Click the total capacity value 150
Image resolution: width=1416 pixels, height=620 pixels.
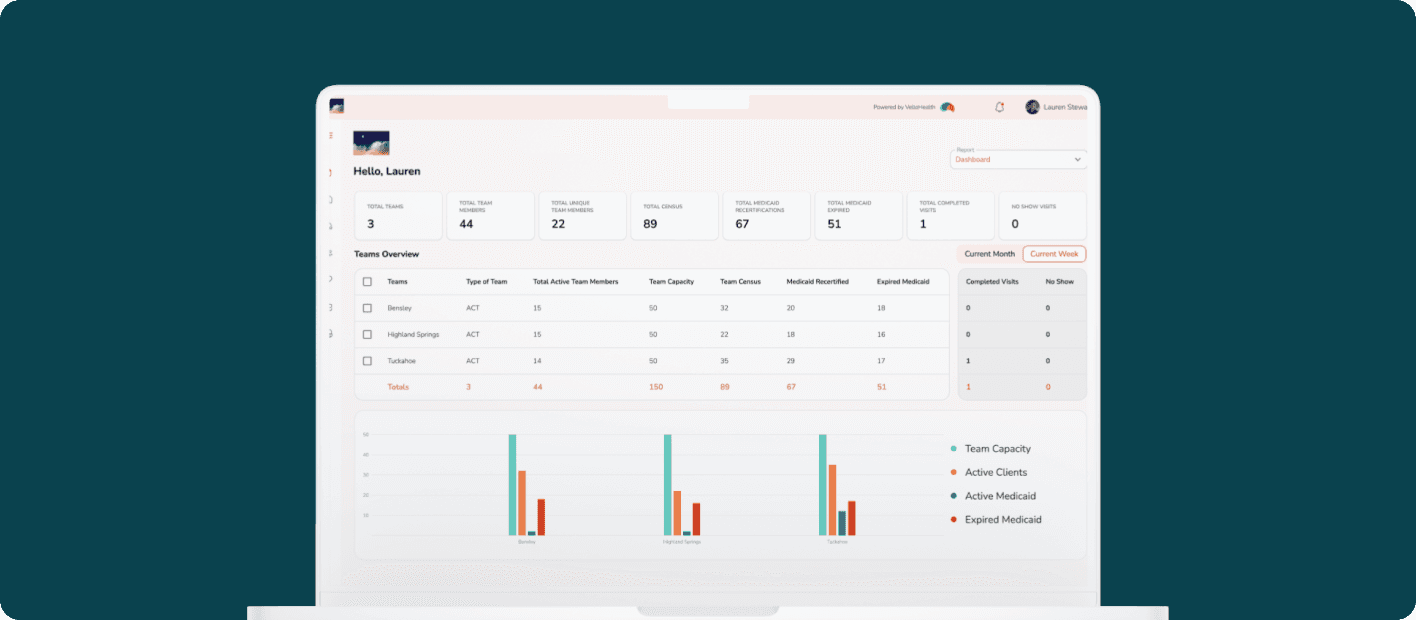(656, 387)
